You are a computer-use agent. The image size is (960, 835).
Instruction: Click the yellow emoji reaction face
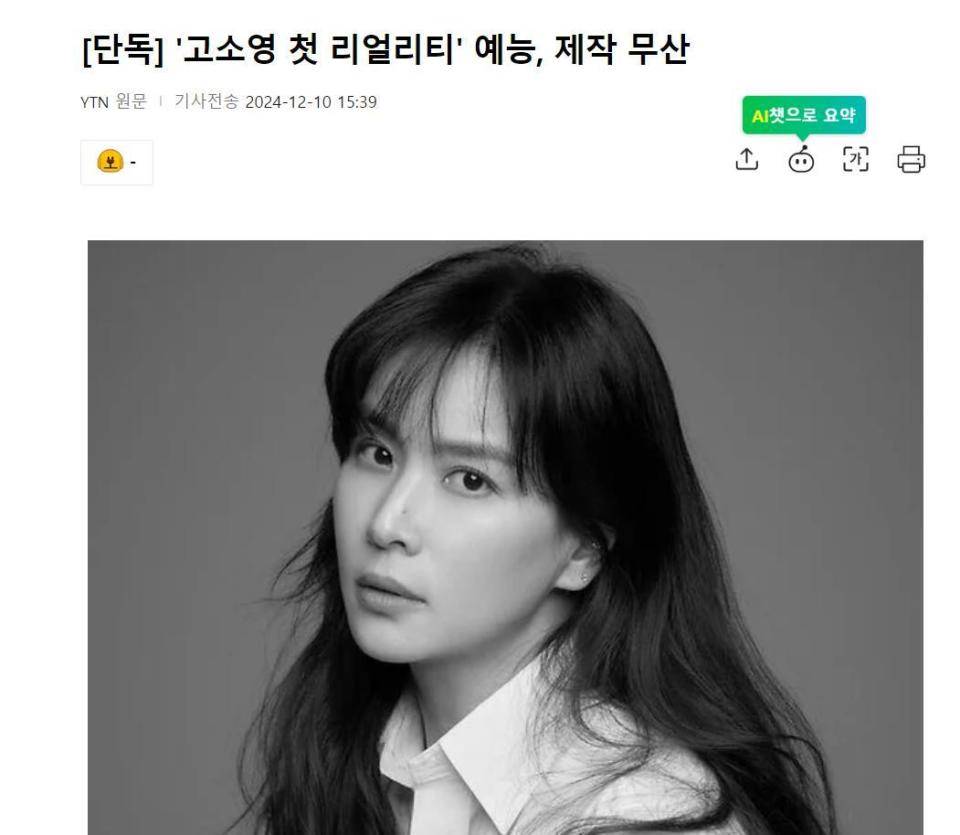(x=110, y=162)
